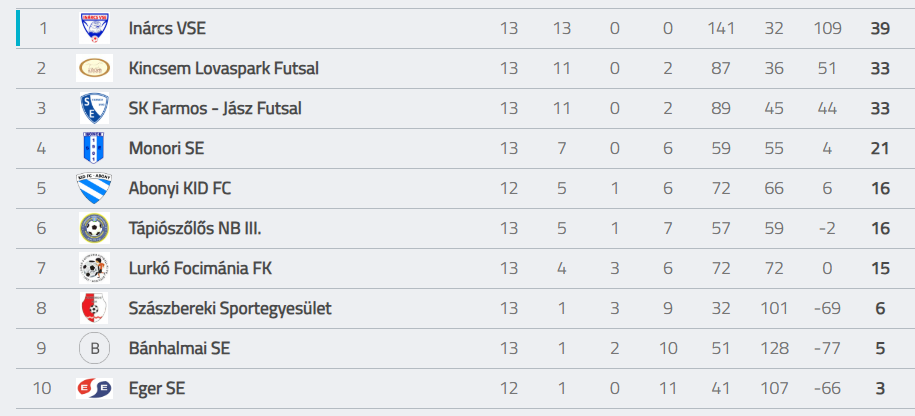The height and width of the screenshot is (416, 915).
Task: Open the Lurkó Focimánia FK link
Action: coord(200,269)
